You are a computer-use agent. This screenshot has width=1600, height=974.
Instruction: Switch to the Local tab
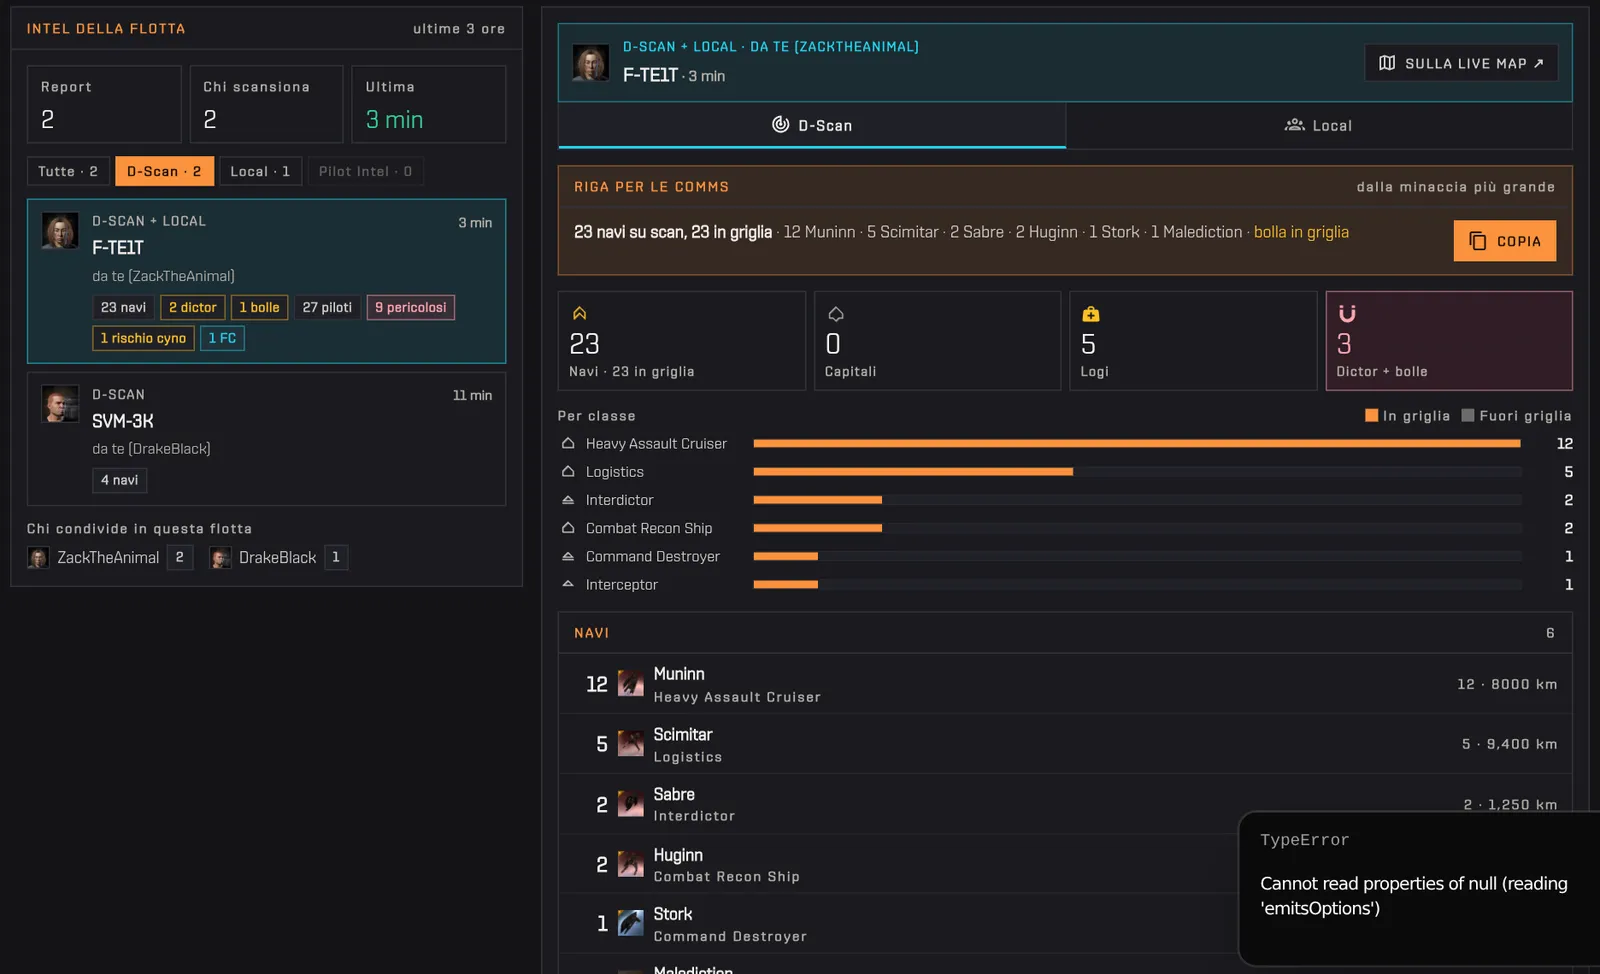click(x=1319, y=125)
